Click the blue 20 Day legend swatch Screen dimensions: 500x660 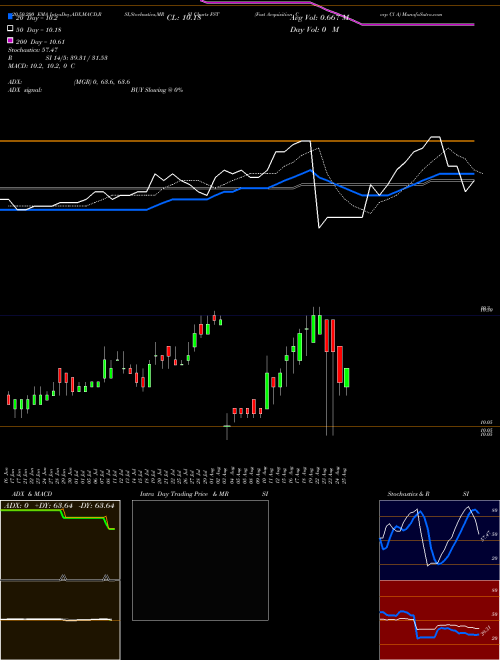tap(11, 17)
